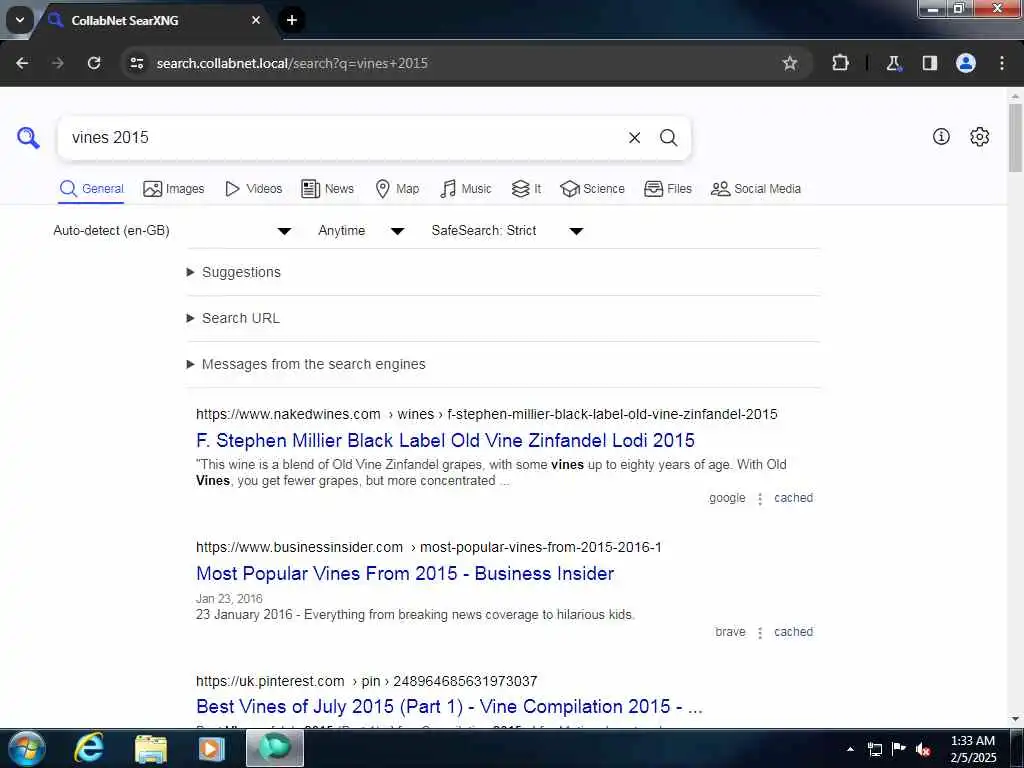Open the tab search dropdown arrow

[20, 20]
